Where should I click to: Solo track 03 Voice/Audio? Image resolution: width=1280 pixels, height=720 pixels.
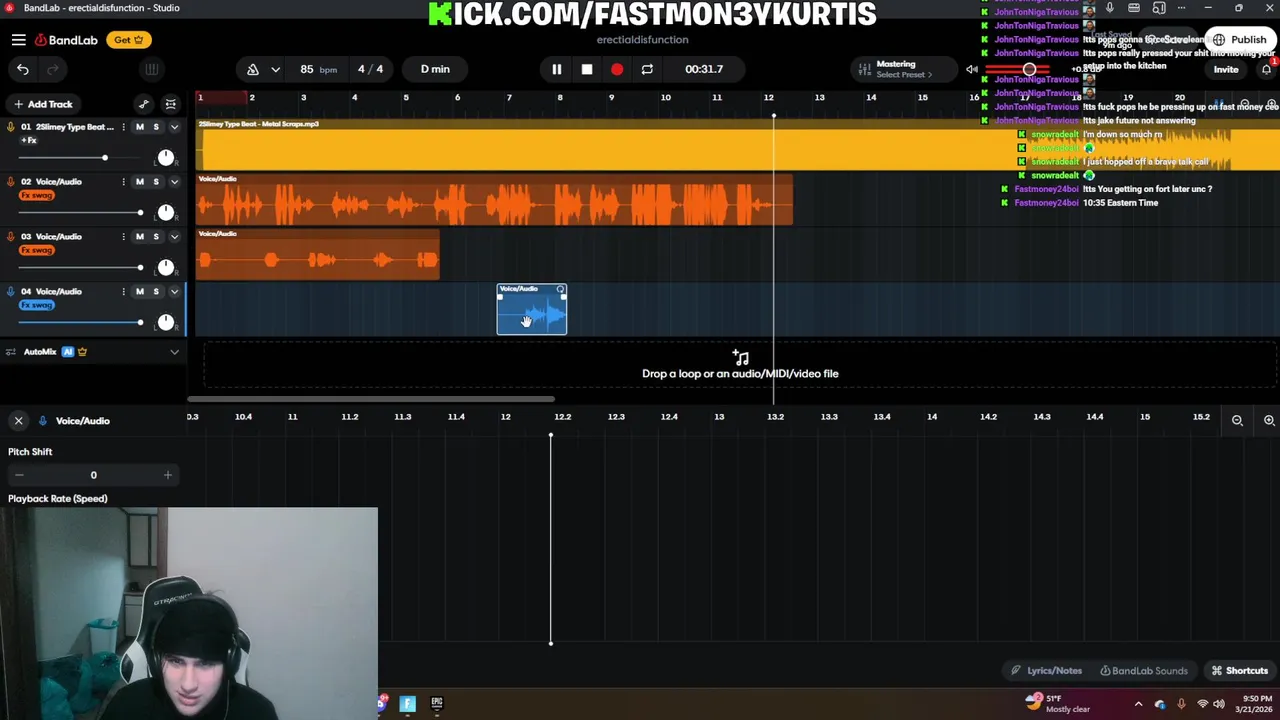pos(156,237)
